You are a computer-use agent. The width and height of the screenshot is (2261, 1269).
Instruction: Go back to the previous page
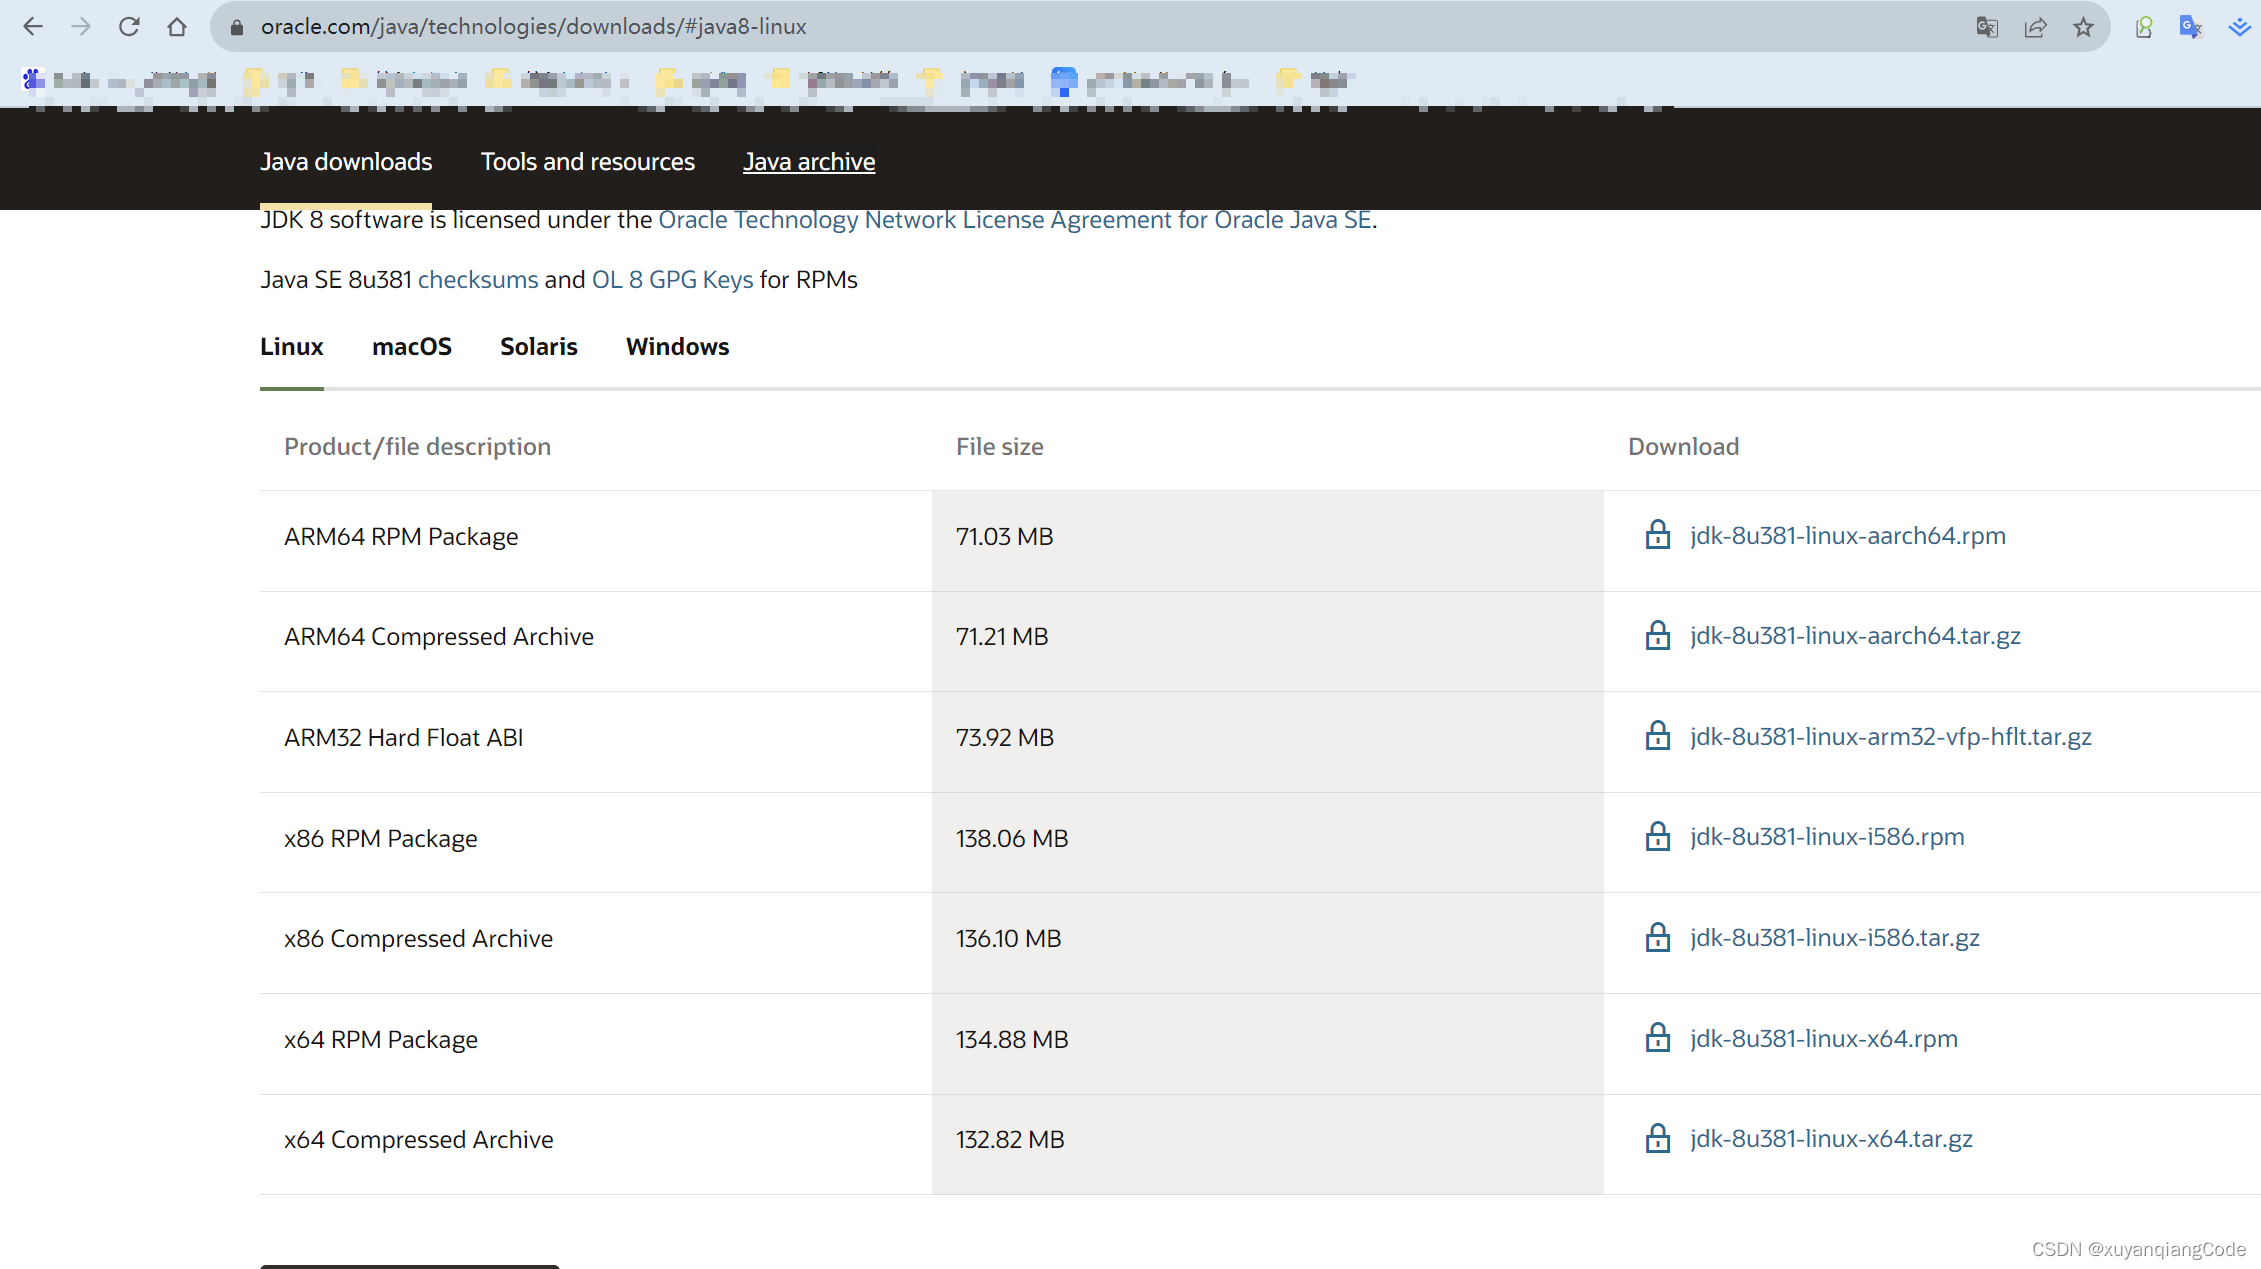33,27
